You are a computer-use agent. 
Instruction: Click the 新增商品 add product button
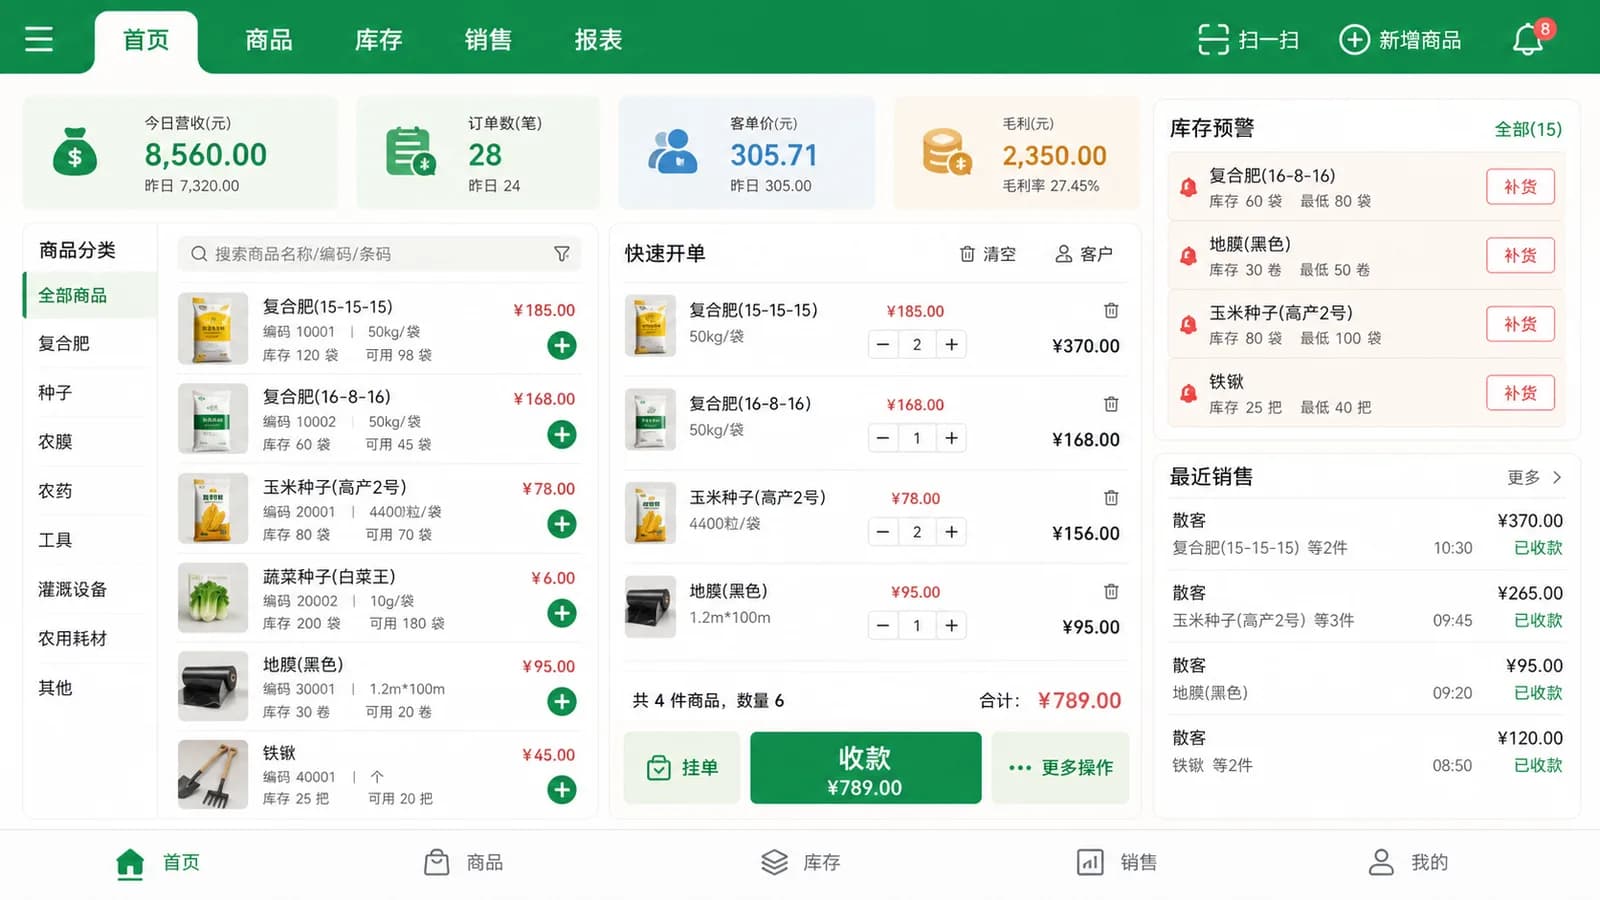tap(1400, 39)
